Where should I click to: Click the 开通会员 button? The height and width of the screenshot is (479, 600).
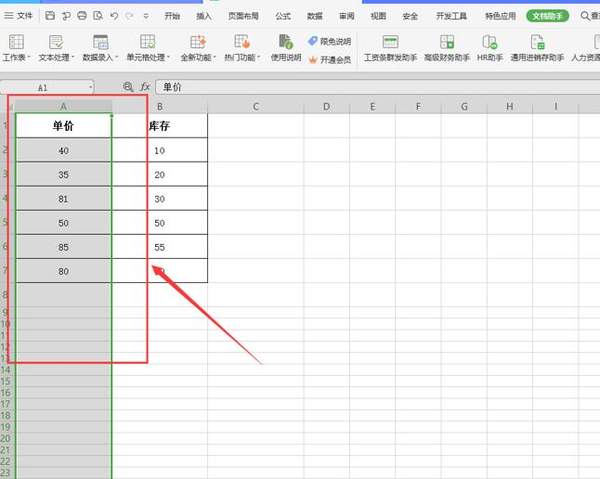tap(329, 60)
